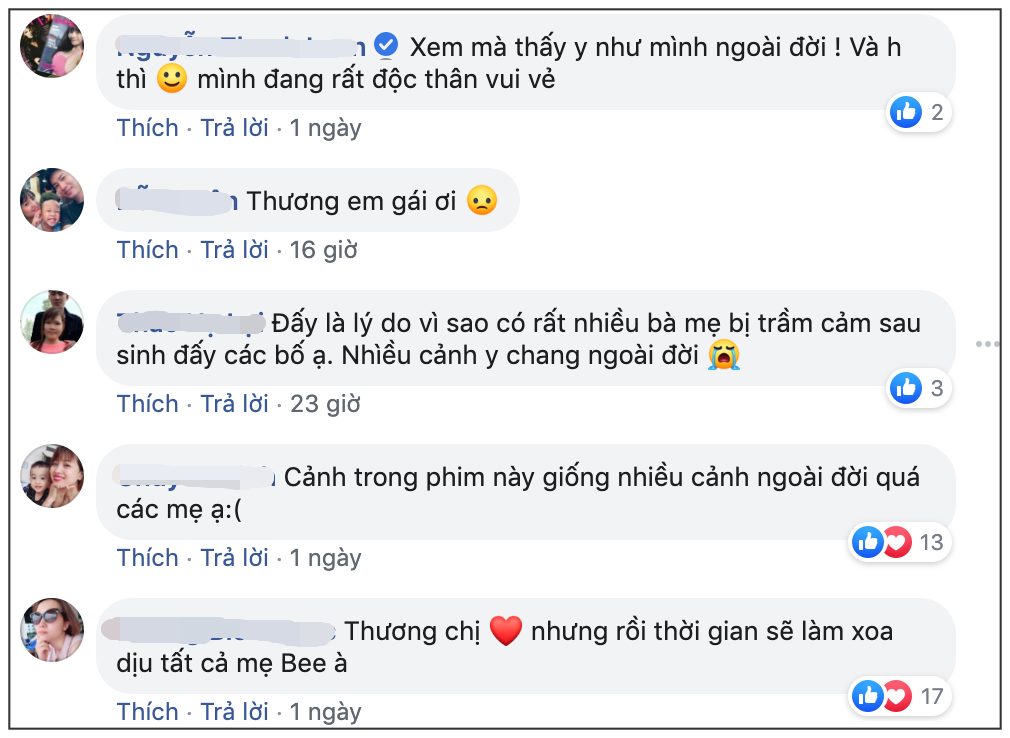Open reactions on the comment with 13 reactions
Image resolution: width=1010 pixels, height=738 pixels.
[x=897, y=542]
